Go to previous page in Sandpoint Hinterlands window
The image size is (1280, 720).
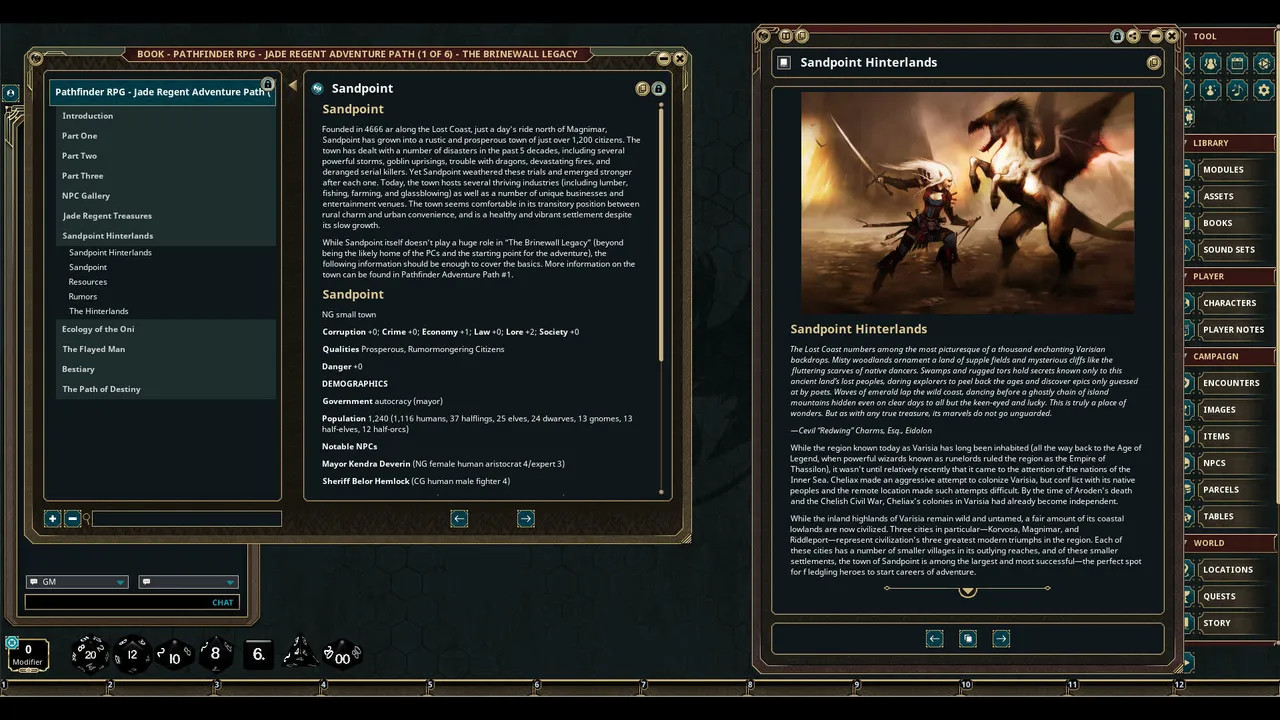pos(934,638)
